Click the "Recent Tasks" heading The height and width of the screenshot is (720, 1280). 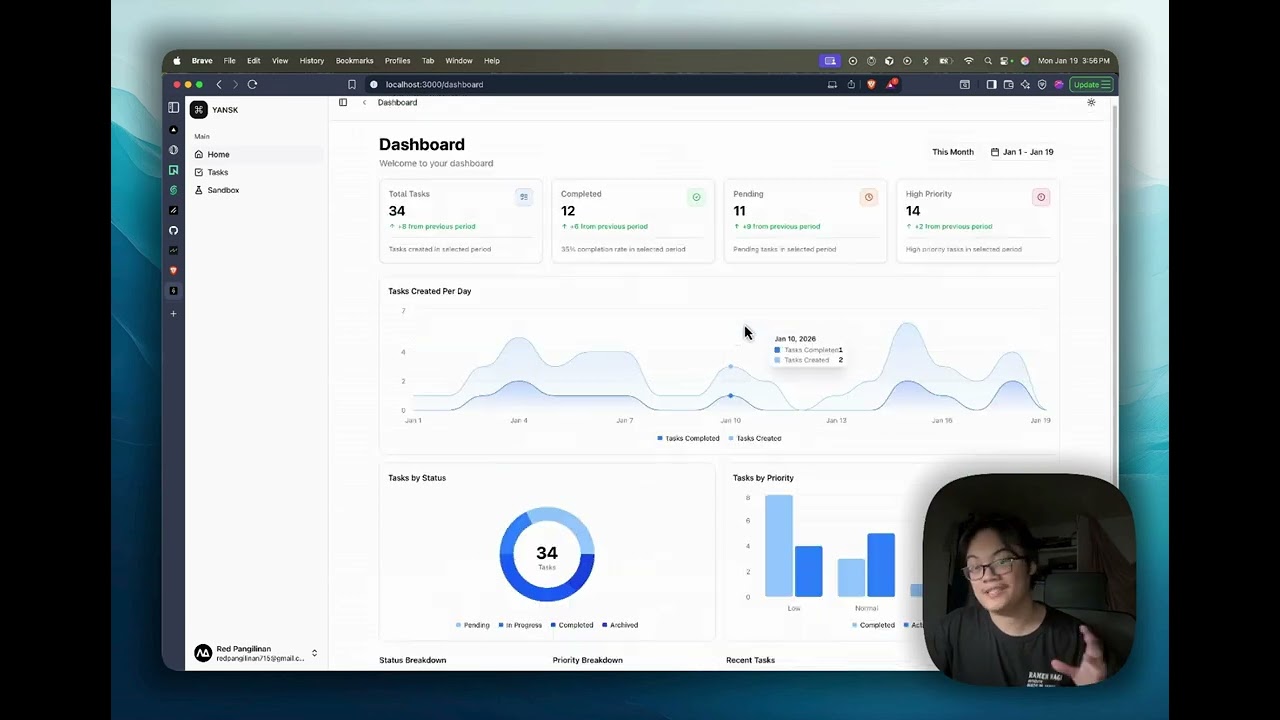pos(751,660)
